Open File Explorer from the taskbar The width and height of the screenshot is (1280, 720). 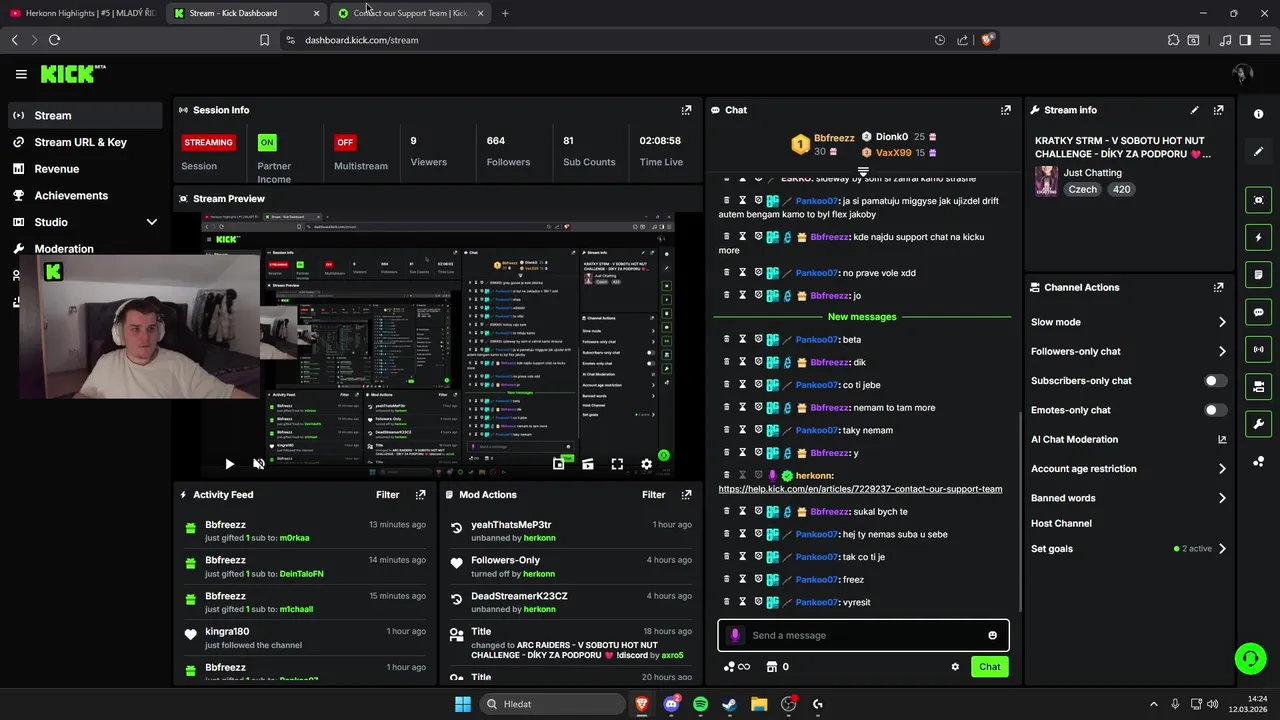759,704
